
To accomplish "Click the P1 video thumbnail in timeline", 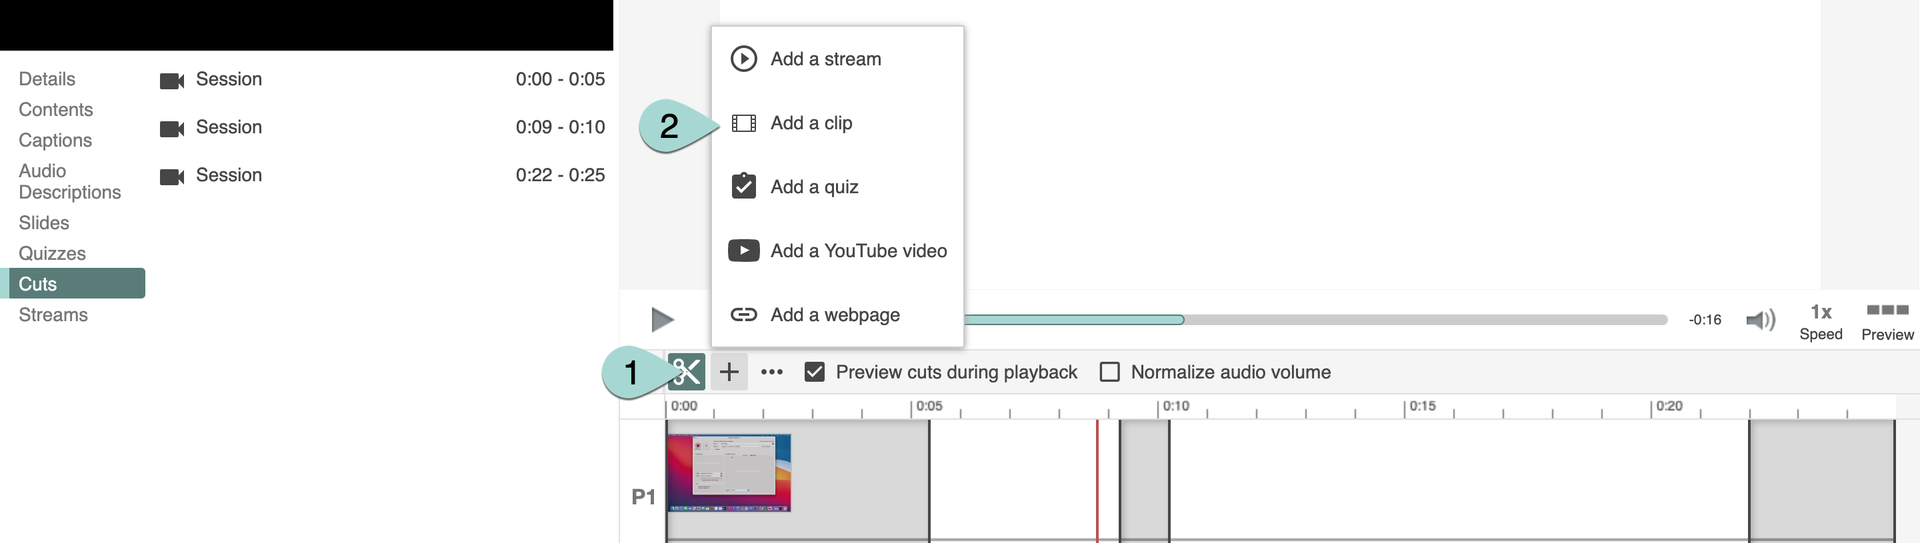I will click(x=729, y=473).
